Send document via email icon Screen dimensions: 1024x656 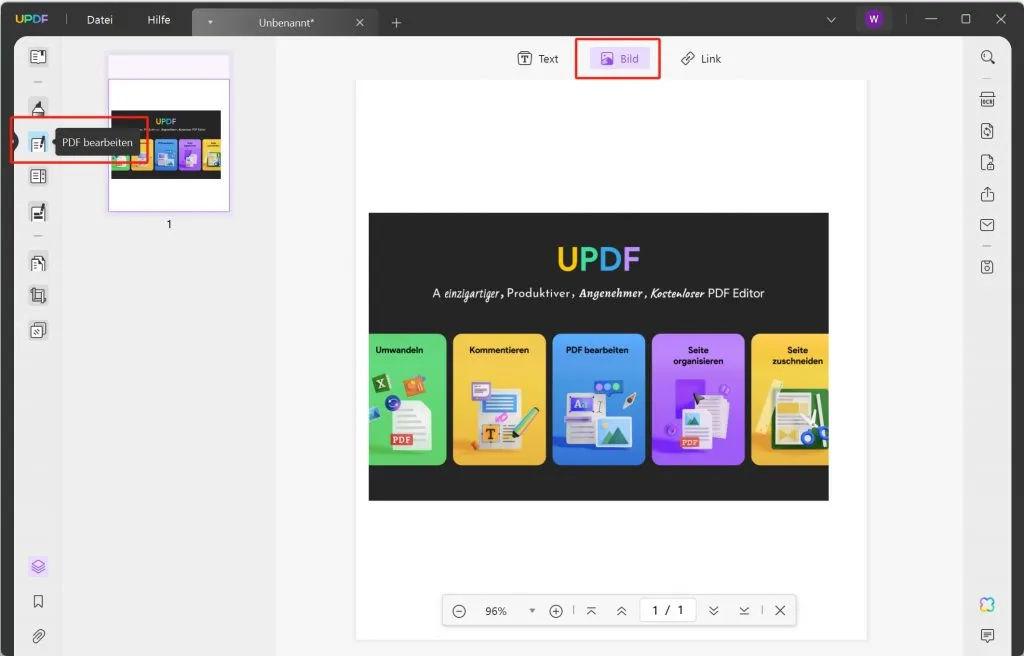tap(987, 225)
